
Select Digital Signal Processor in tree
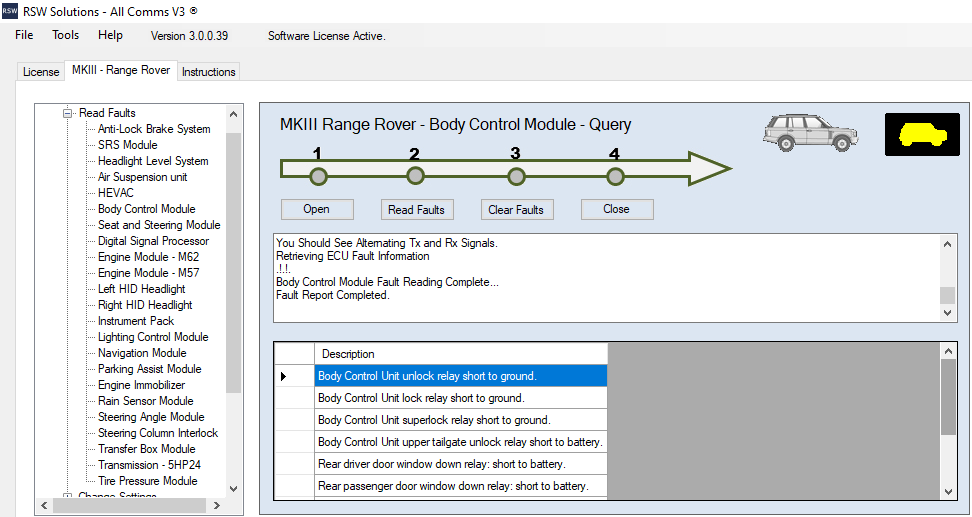click(154, 241)
